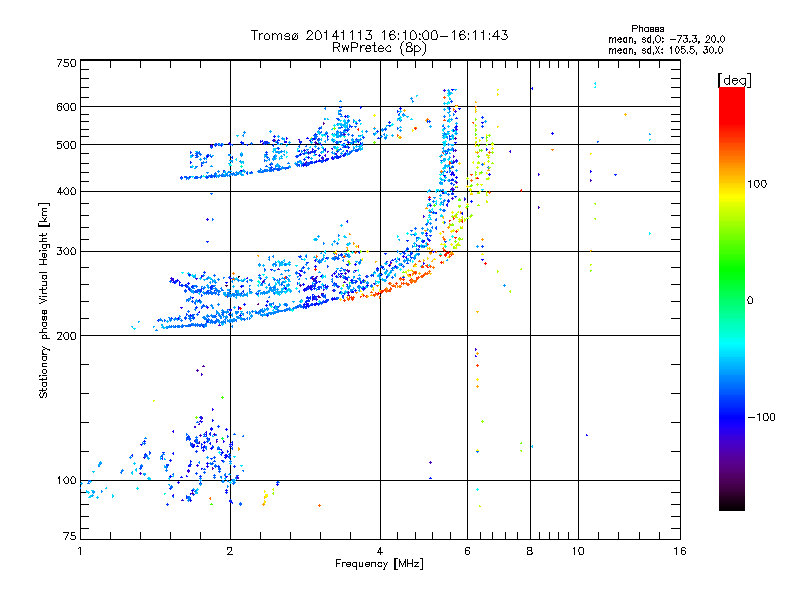This screenshot has height=600, width=800.
Task: Click the 'mean, sd,O: -73.3, 20.0' line
Action: [666, 39]
